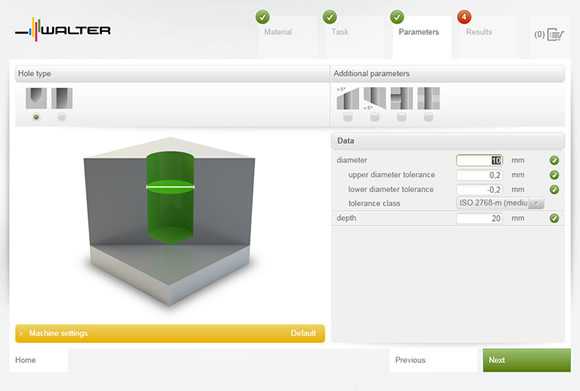
Task: Click the depth input field
Action: coord(479,218)
